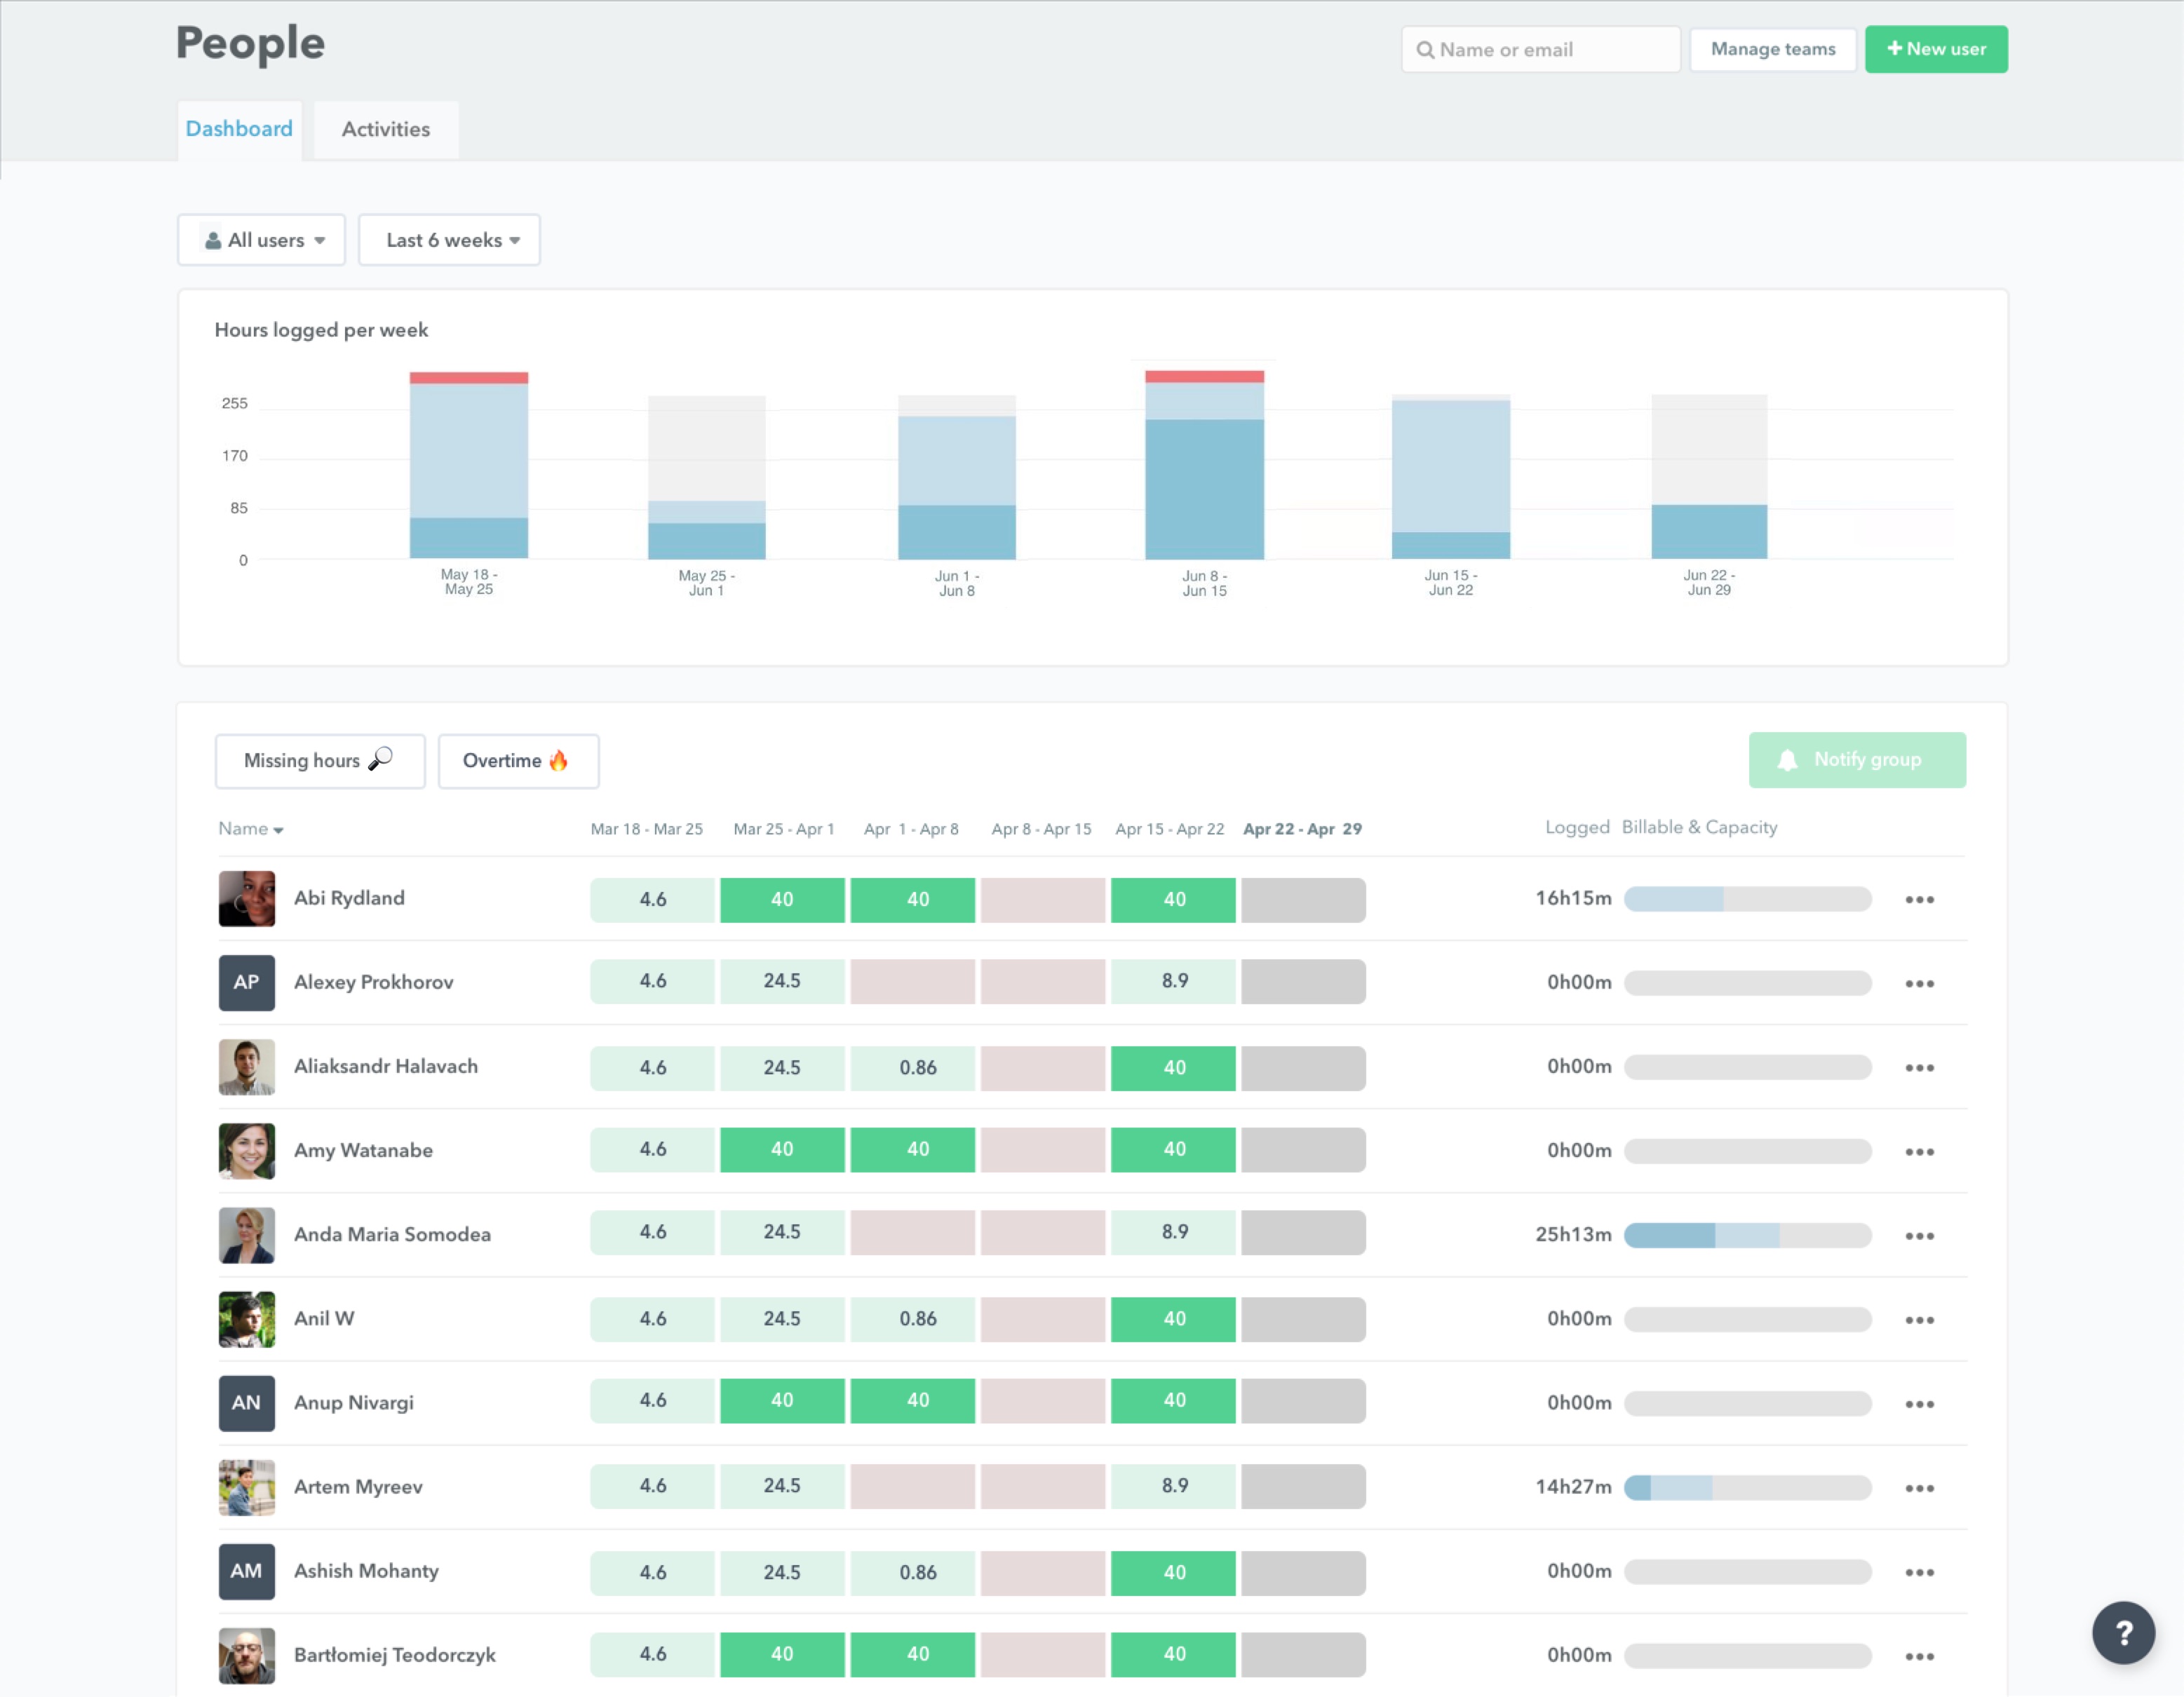Click the New user button
Screen dimensions: 2184x1697
(1935, 48)
